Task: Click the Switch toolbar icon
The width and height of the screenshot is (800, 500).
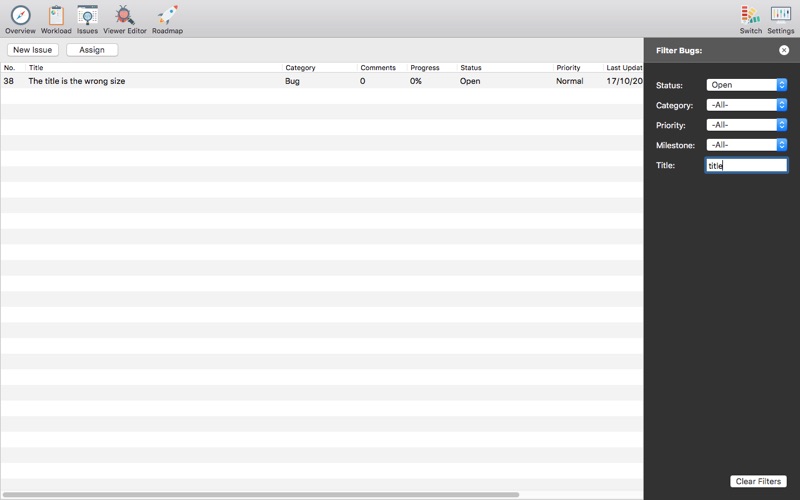Action: tap(751, 15)
